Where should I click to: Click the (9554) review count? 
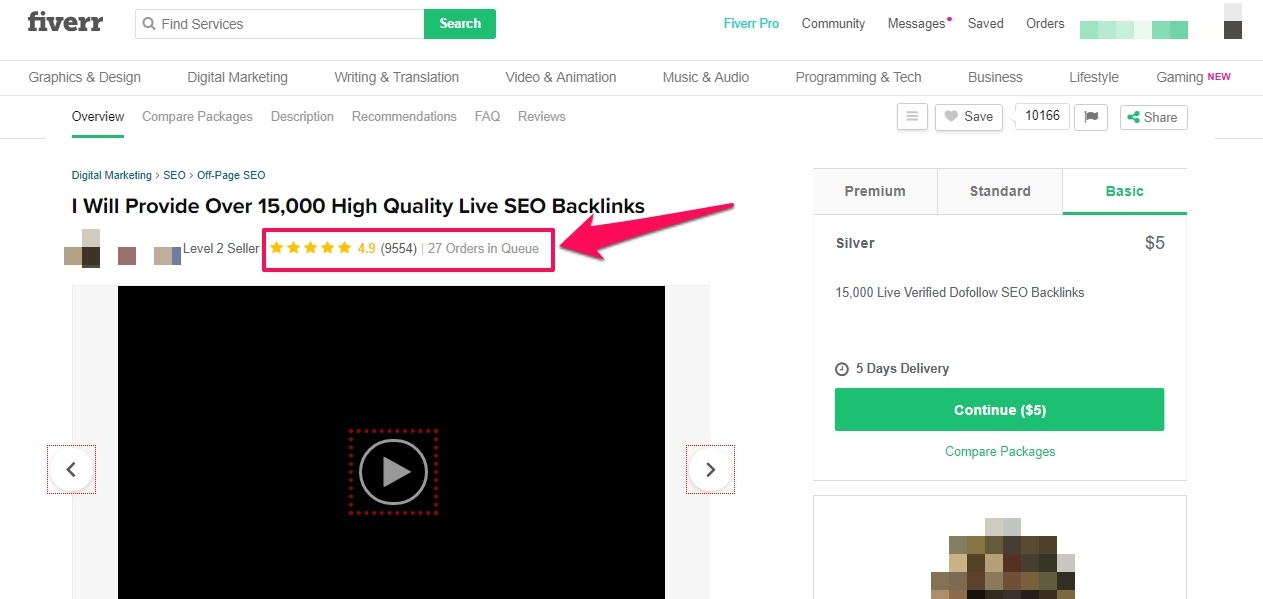tap(398, 248)
